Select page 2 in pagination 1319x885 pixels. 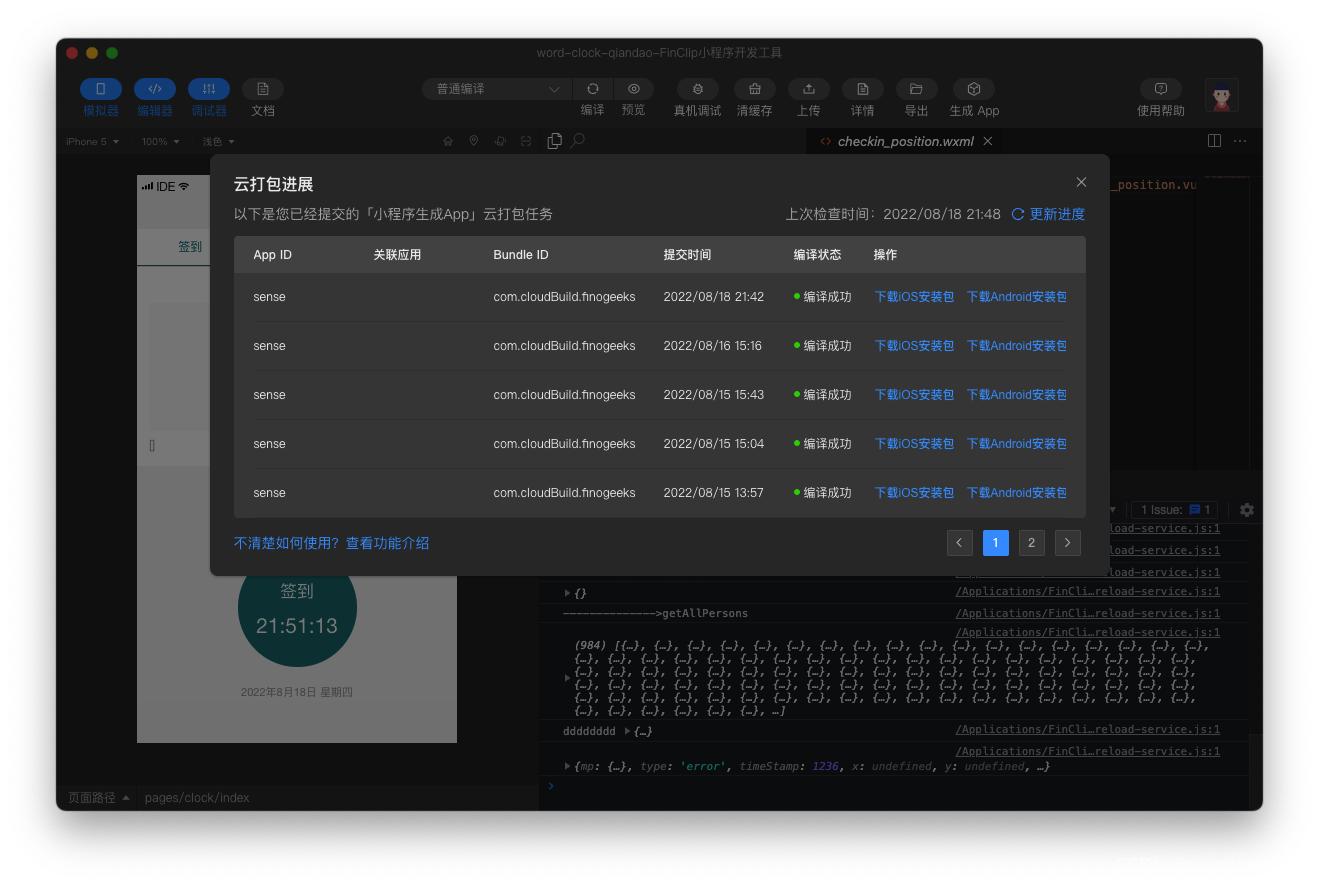tap(1031, 542)
